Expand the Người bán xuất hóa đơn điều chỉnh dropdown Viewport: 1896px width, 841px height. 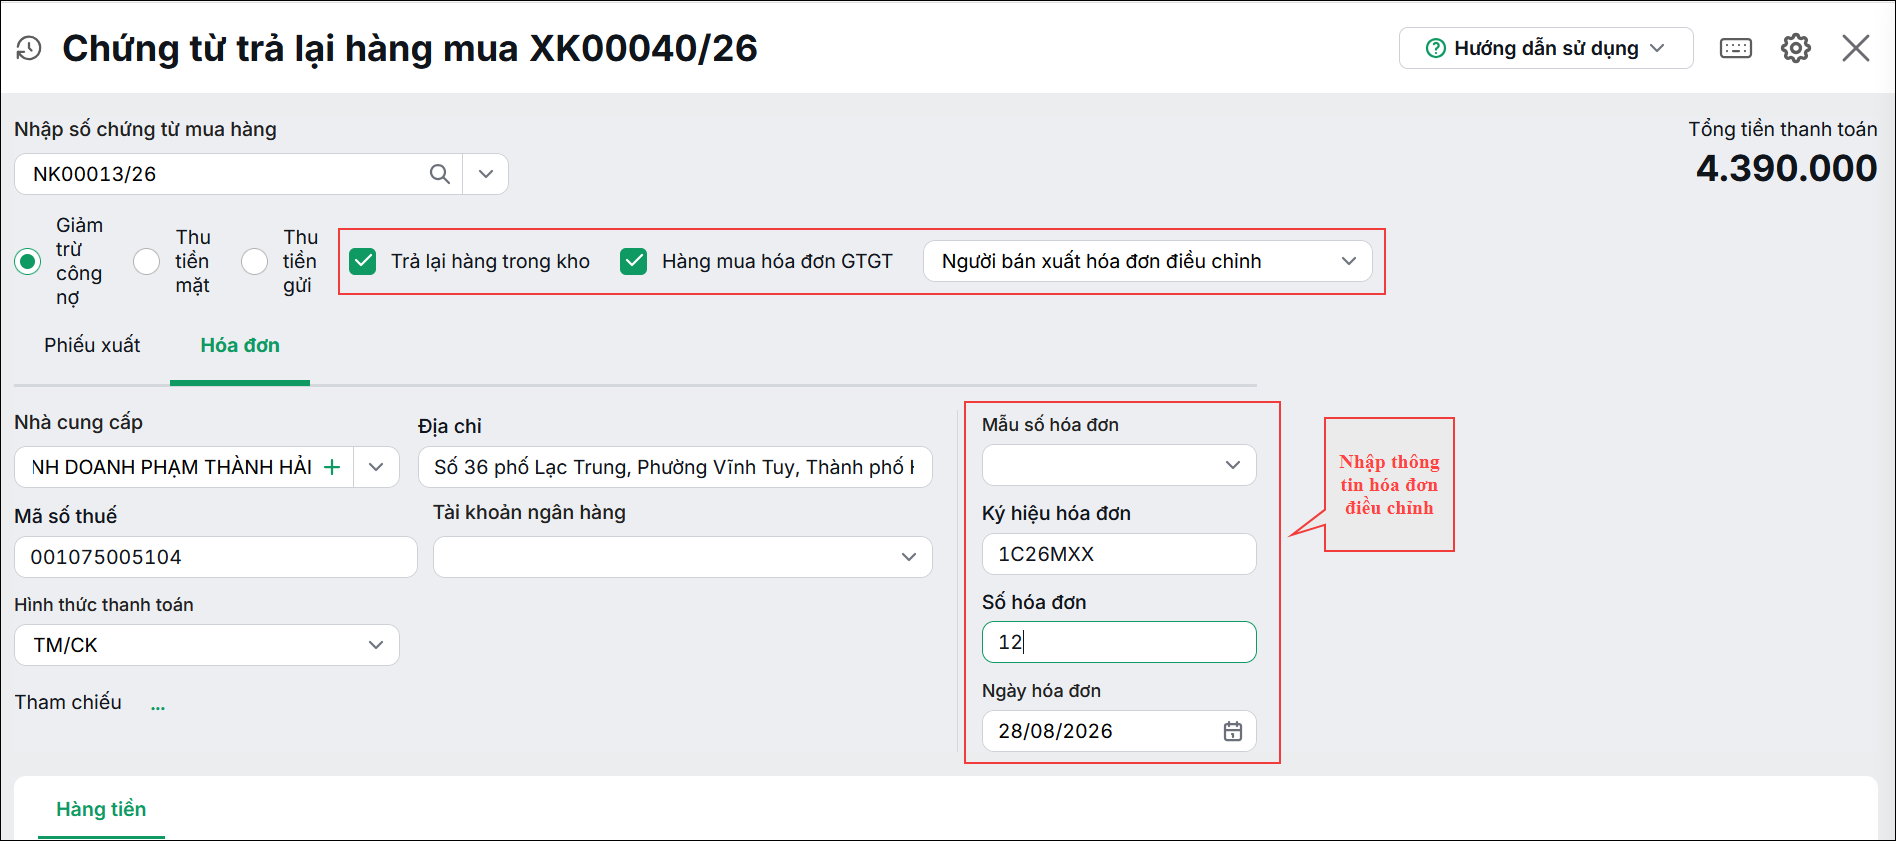tap(1148, 261)
